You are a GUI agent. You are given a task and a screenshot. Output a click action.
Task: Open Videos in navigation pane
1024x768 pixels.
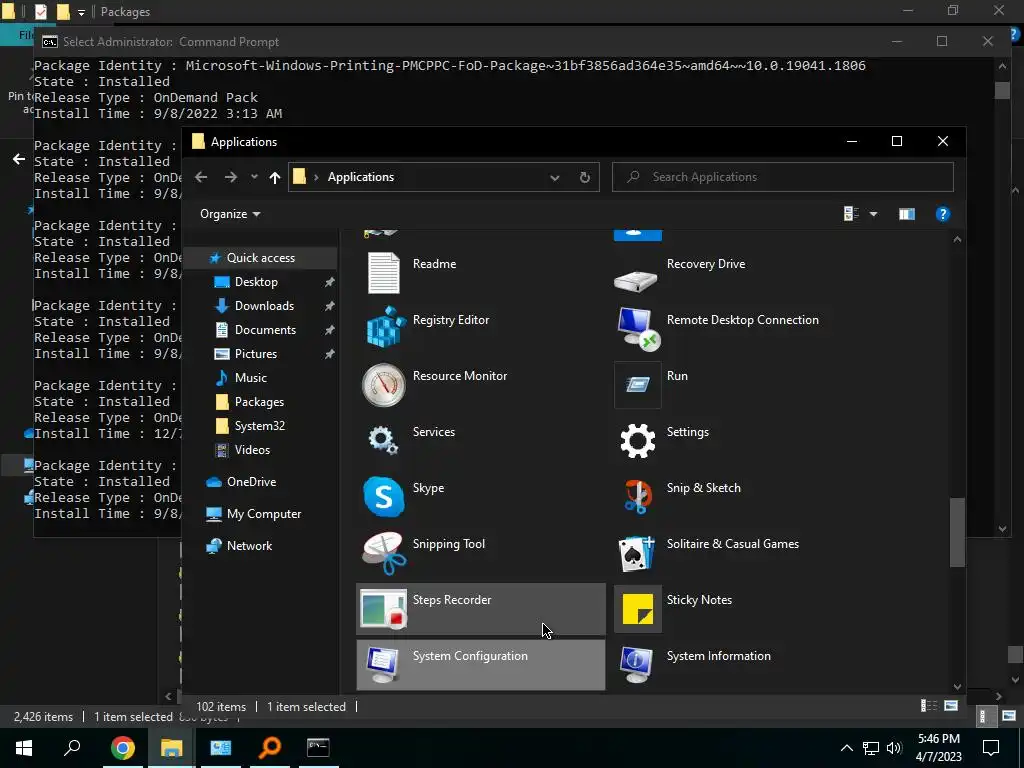252,450
